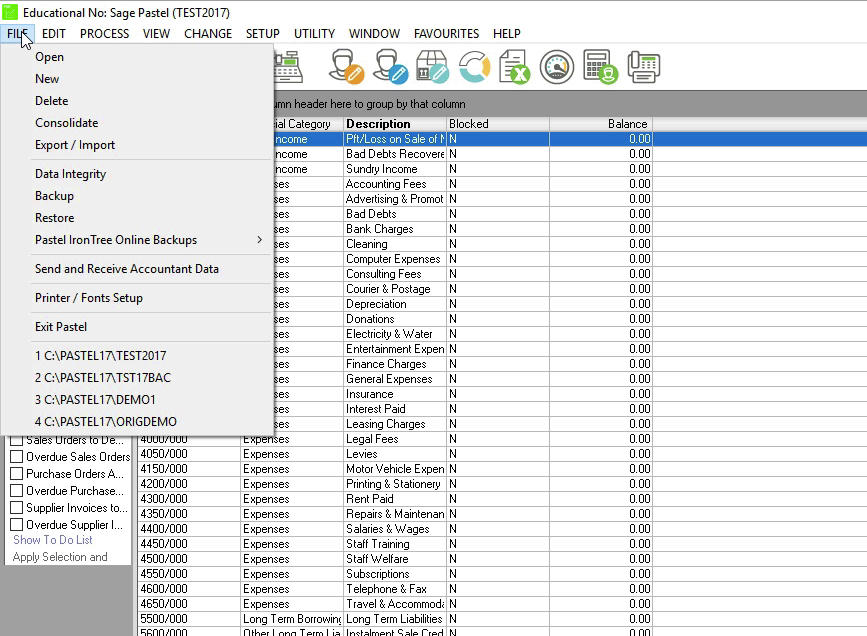Click the Show To Do List link
The image size is (867, 636).
53,540
